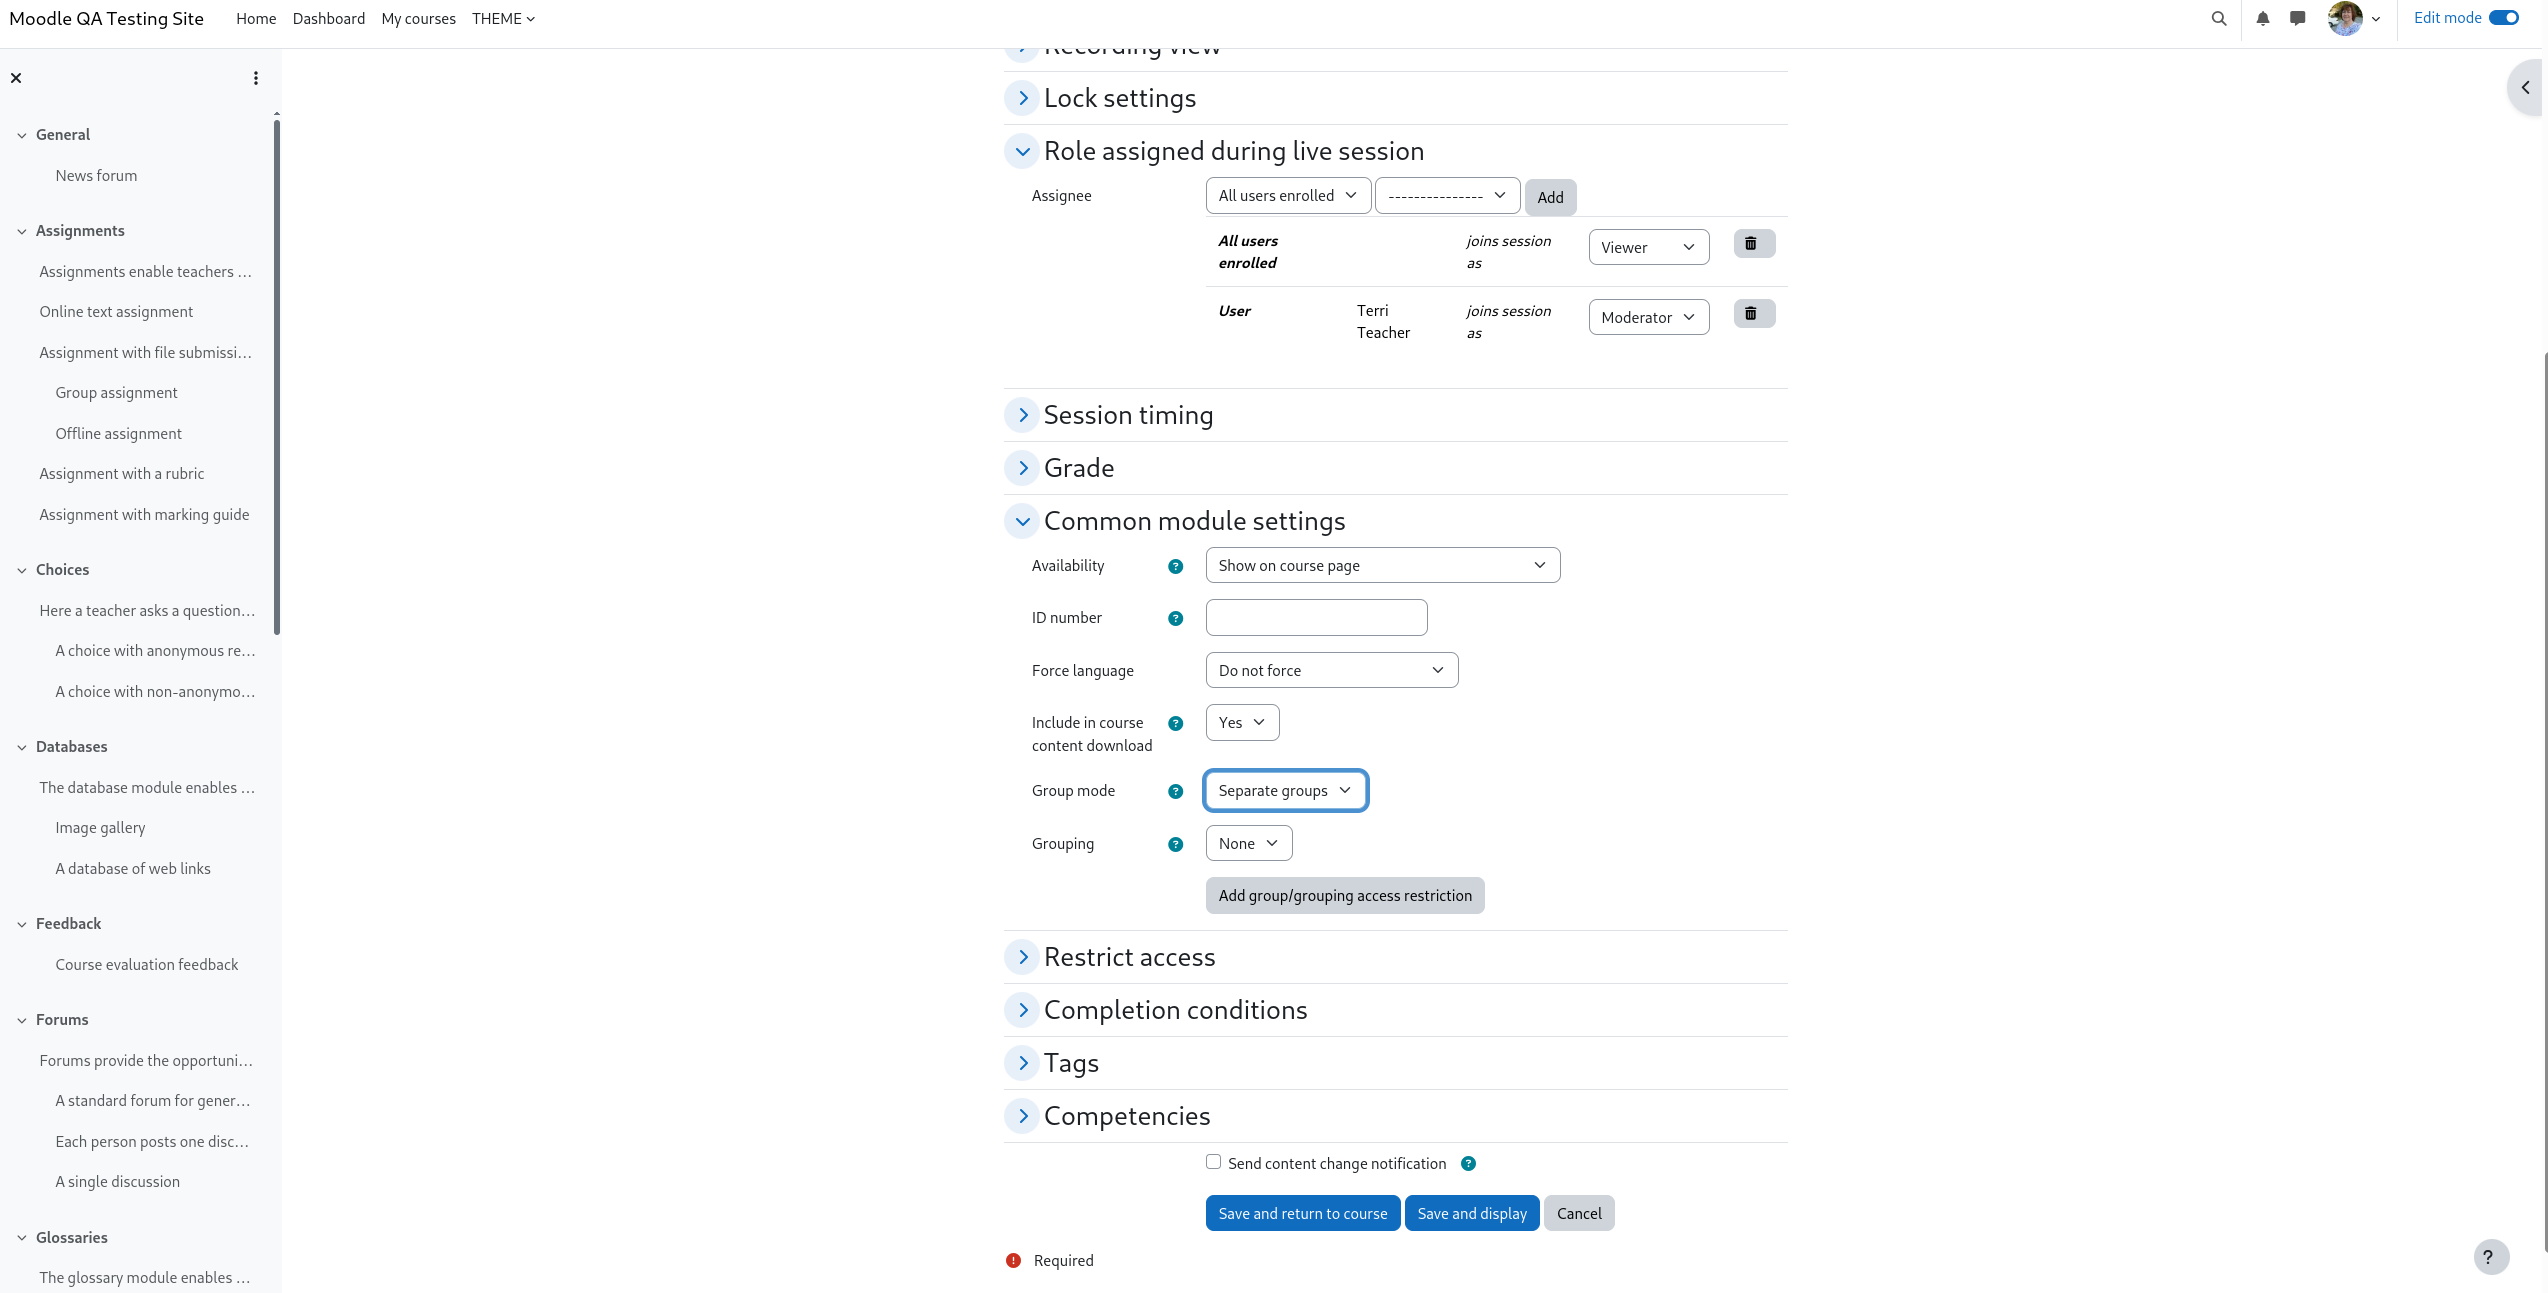
Task: Show help for Group mode
Action: click(x=1176, y=792)
